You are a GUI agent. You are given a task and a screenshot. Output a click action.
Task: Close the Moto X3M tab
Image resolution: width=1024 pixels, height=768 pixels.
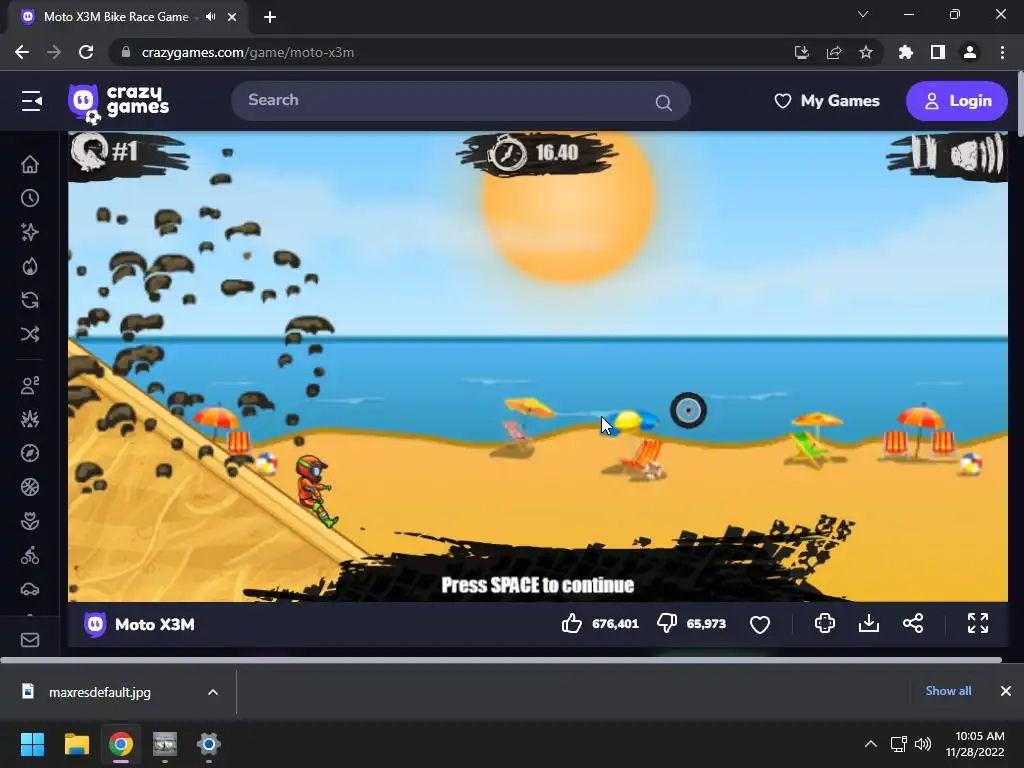coord(232,17)
